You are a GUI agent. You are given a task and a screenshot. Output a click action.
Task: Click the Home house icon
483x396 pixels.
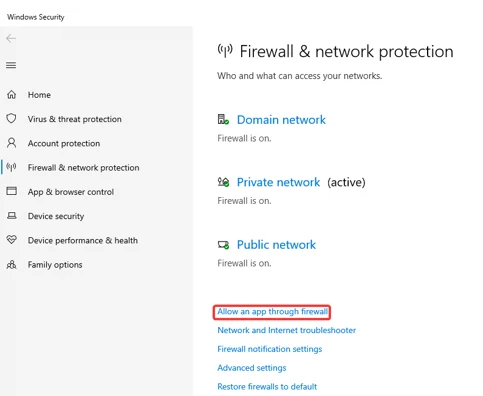(x=11, y=95)
